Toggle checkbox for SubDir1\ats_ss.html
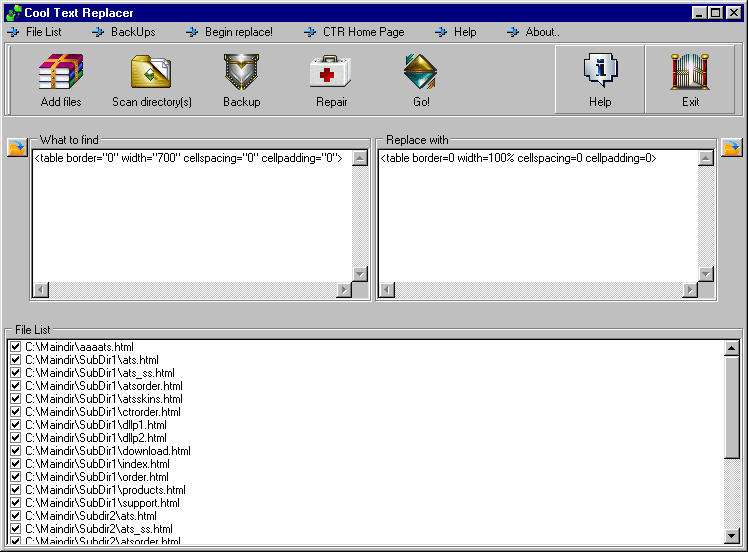748x552 pixels. (15, 373)
